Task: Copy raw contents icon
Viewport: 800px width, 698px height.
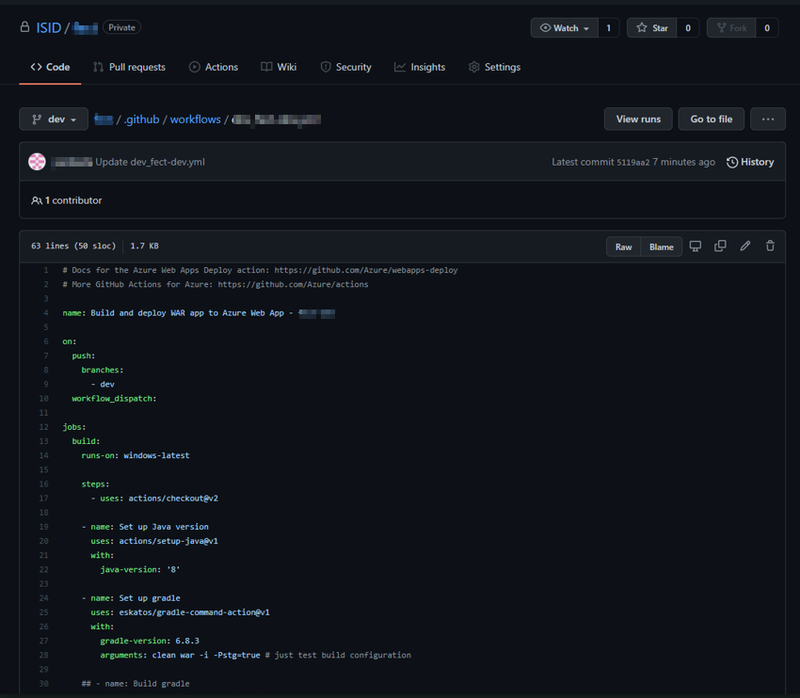Action: point(720,246)
